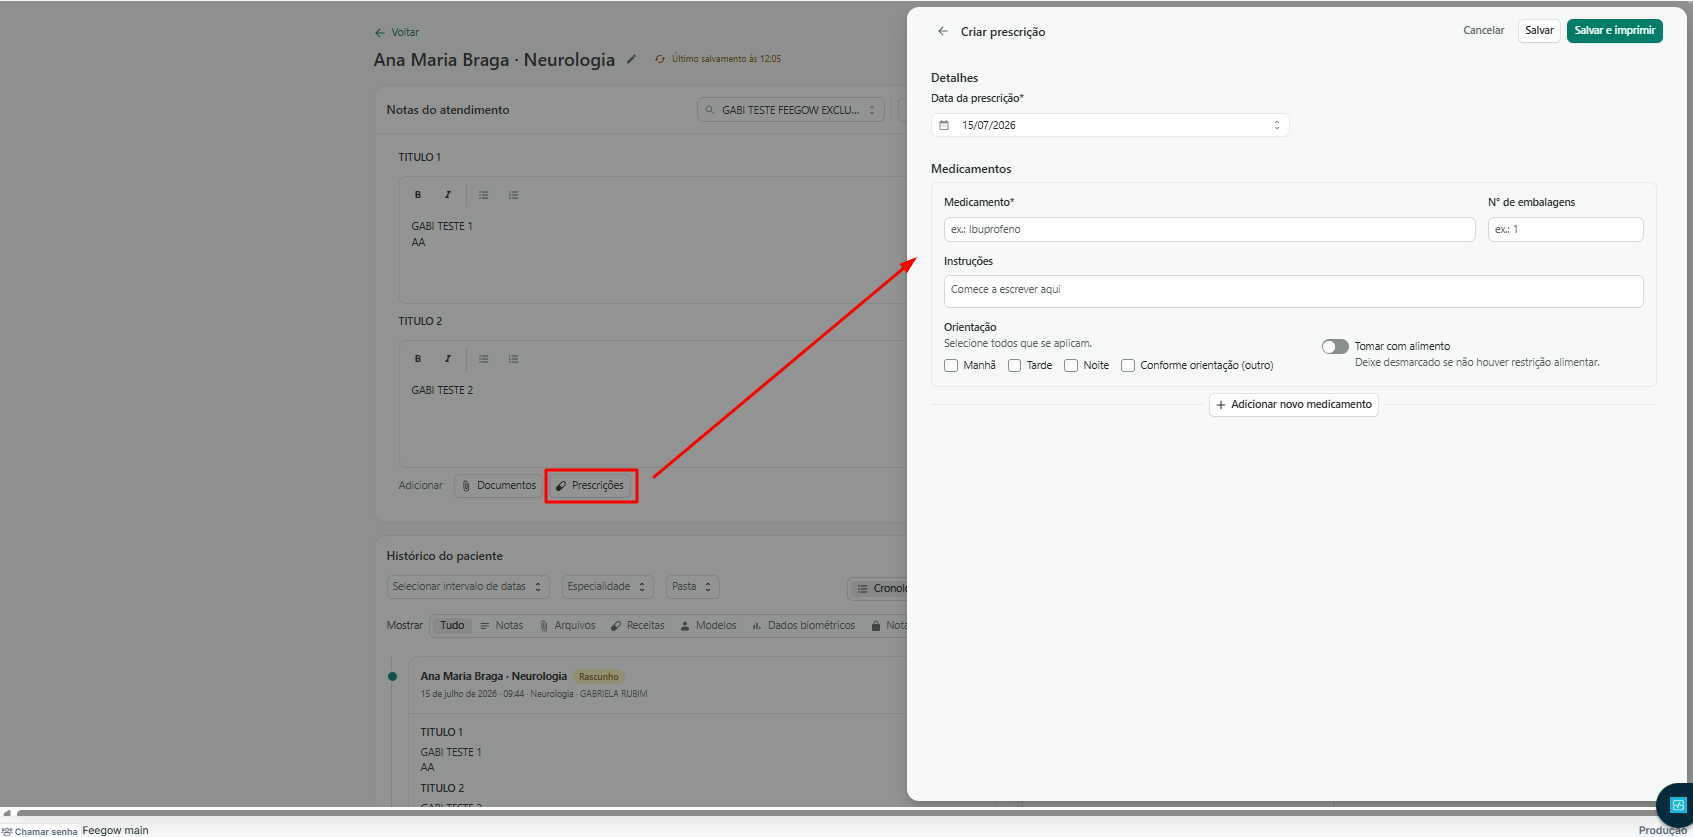Click the back arrow beside Criar prescrição
The width and height of the screenshot is (1693, 837).
[942, 31]
